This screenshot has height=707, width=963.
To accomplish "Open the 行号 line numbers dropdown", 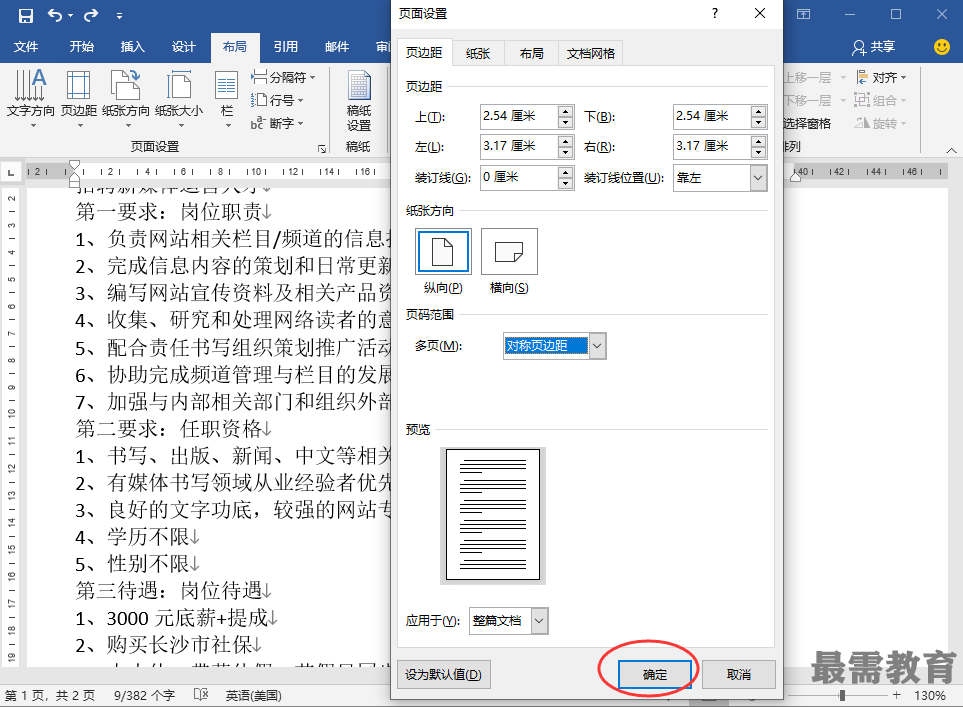I will coord(277,100).
